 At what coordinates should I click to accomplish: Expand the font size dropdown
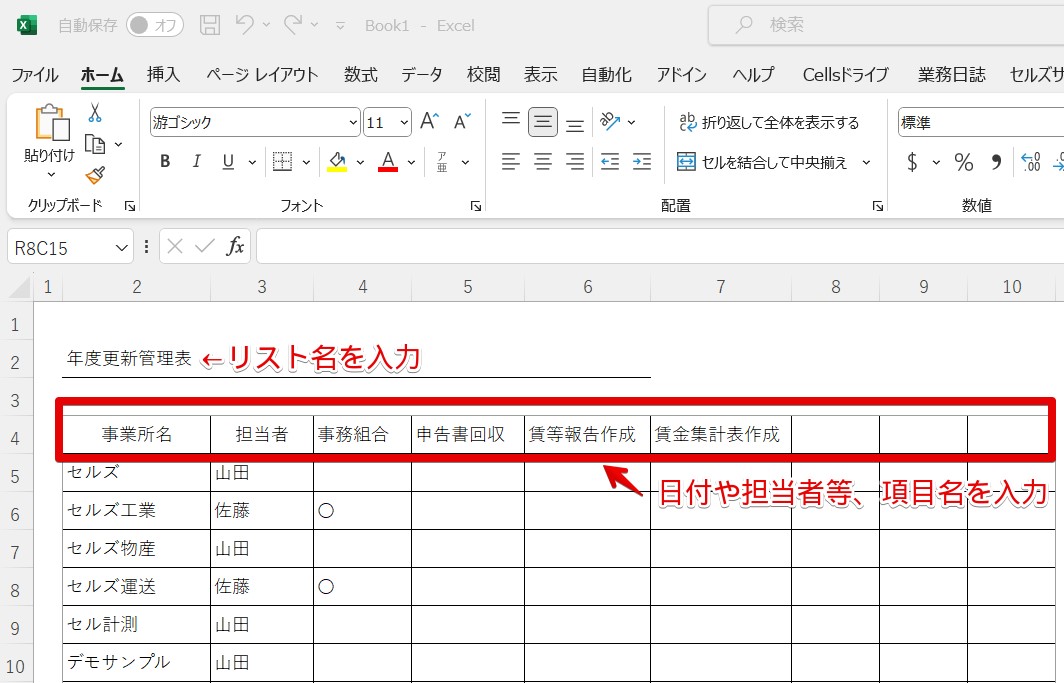click(x=404, y=123)
